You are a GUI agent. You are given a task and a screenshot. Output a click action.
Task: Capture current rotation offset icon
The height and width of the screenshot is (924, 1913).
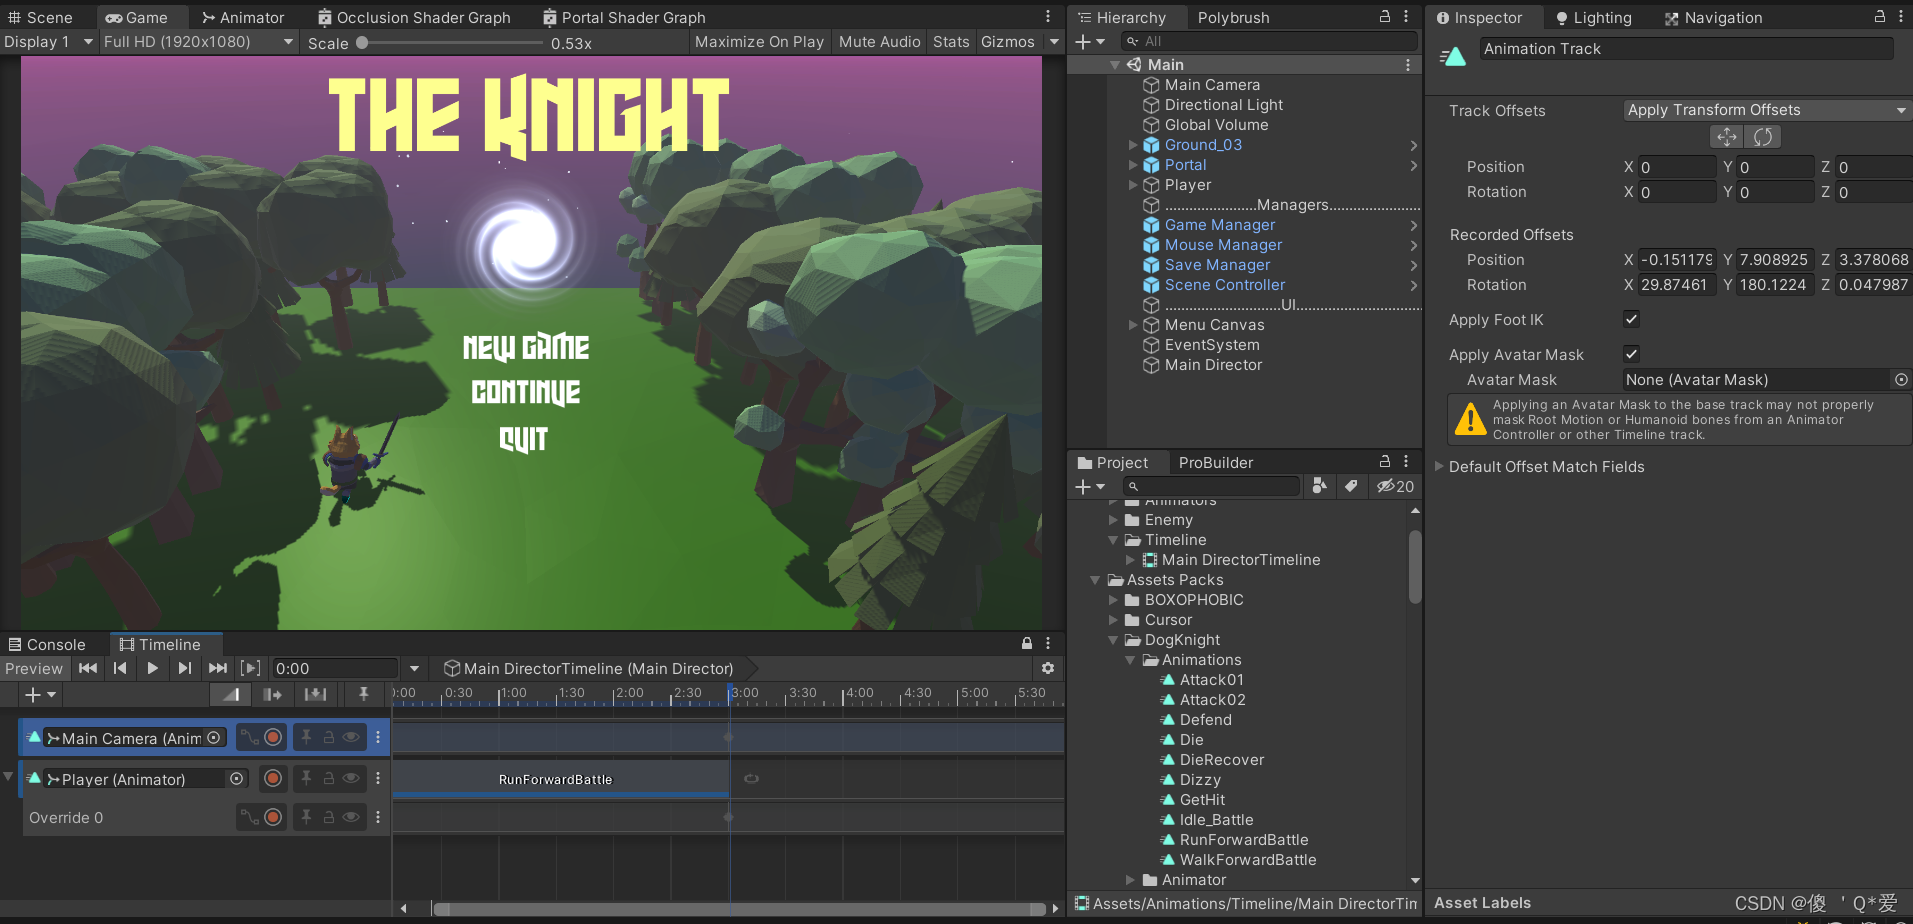tap(1763, 137)
